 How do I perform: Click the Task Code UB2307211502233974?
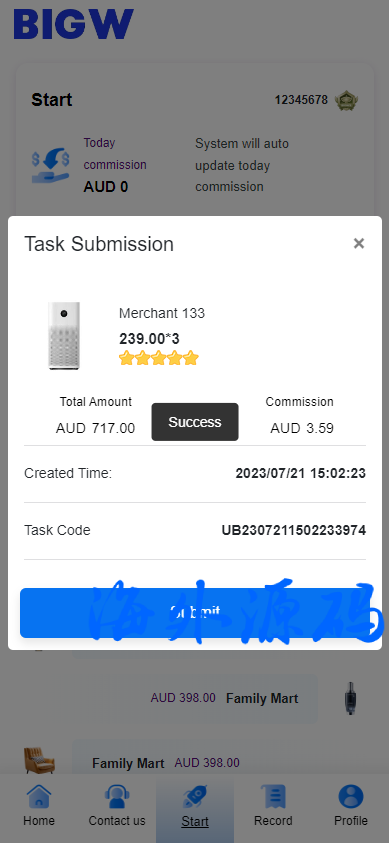(293, 531)
